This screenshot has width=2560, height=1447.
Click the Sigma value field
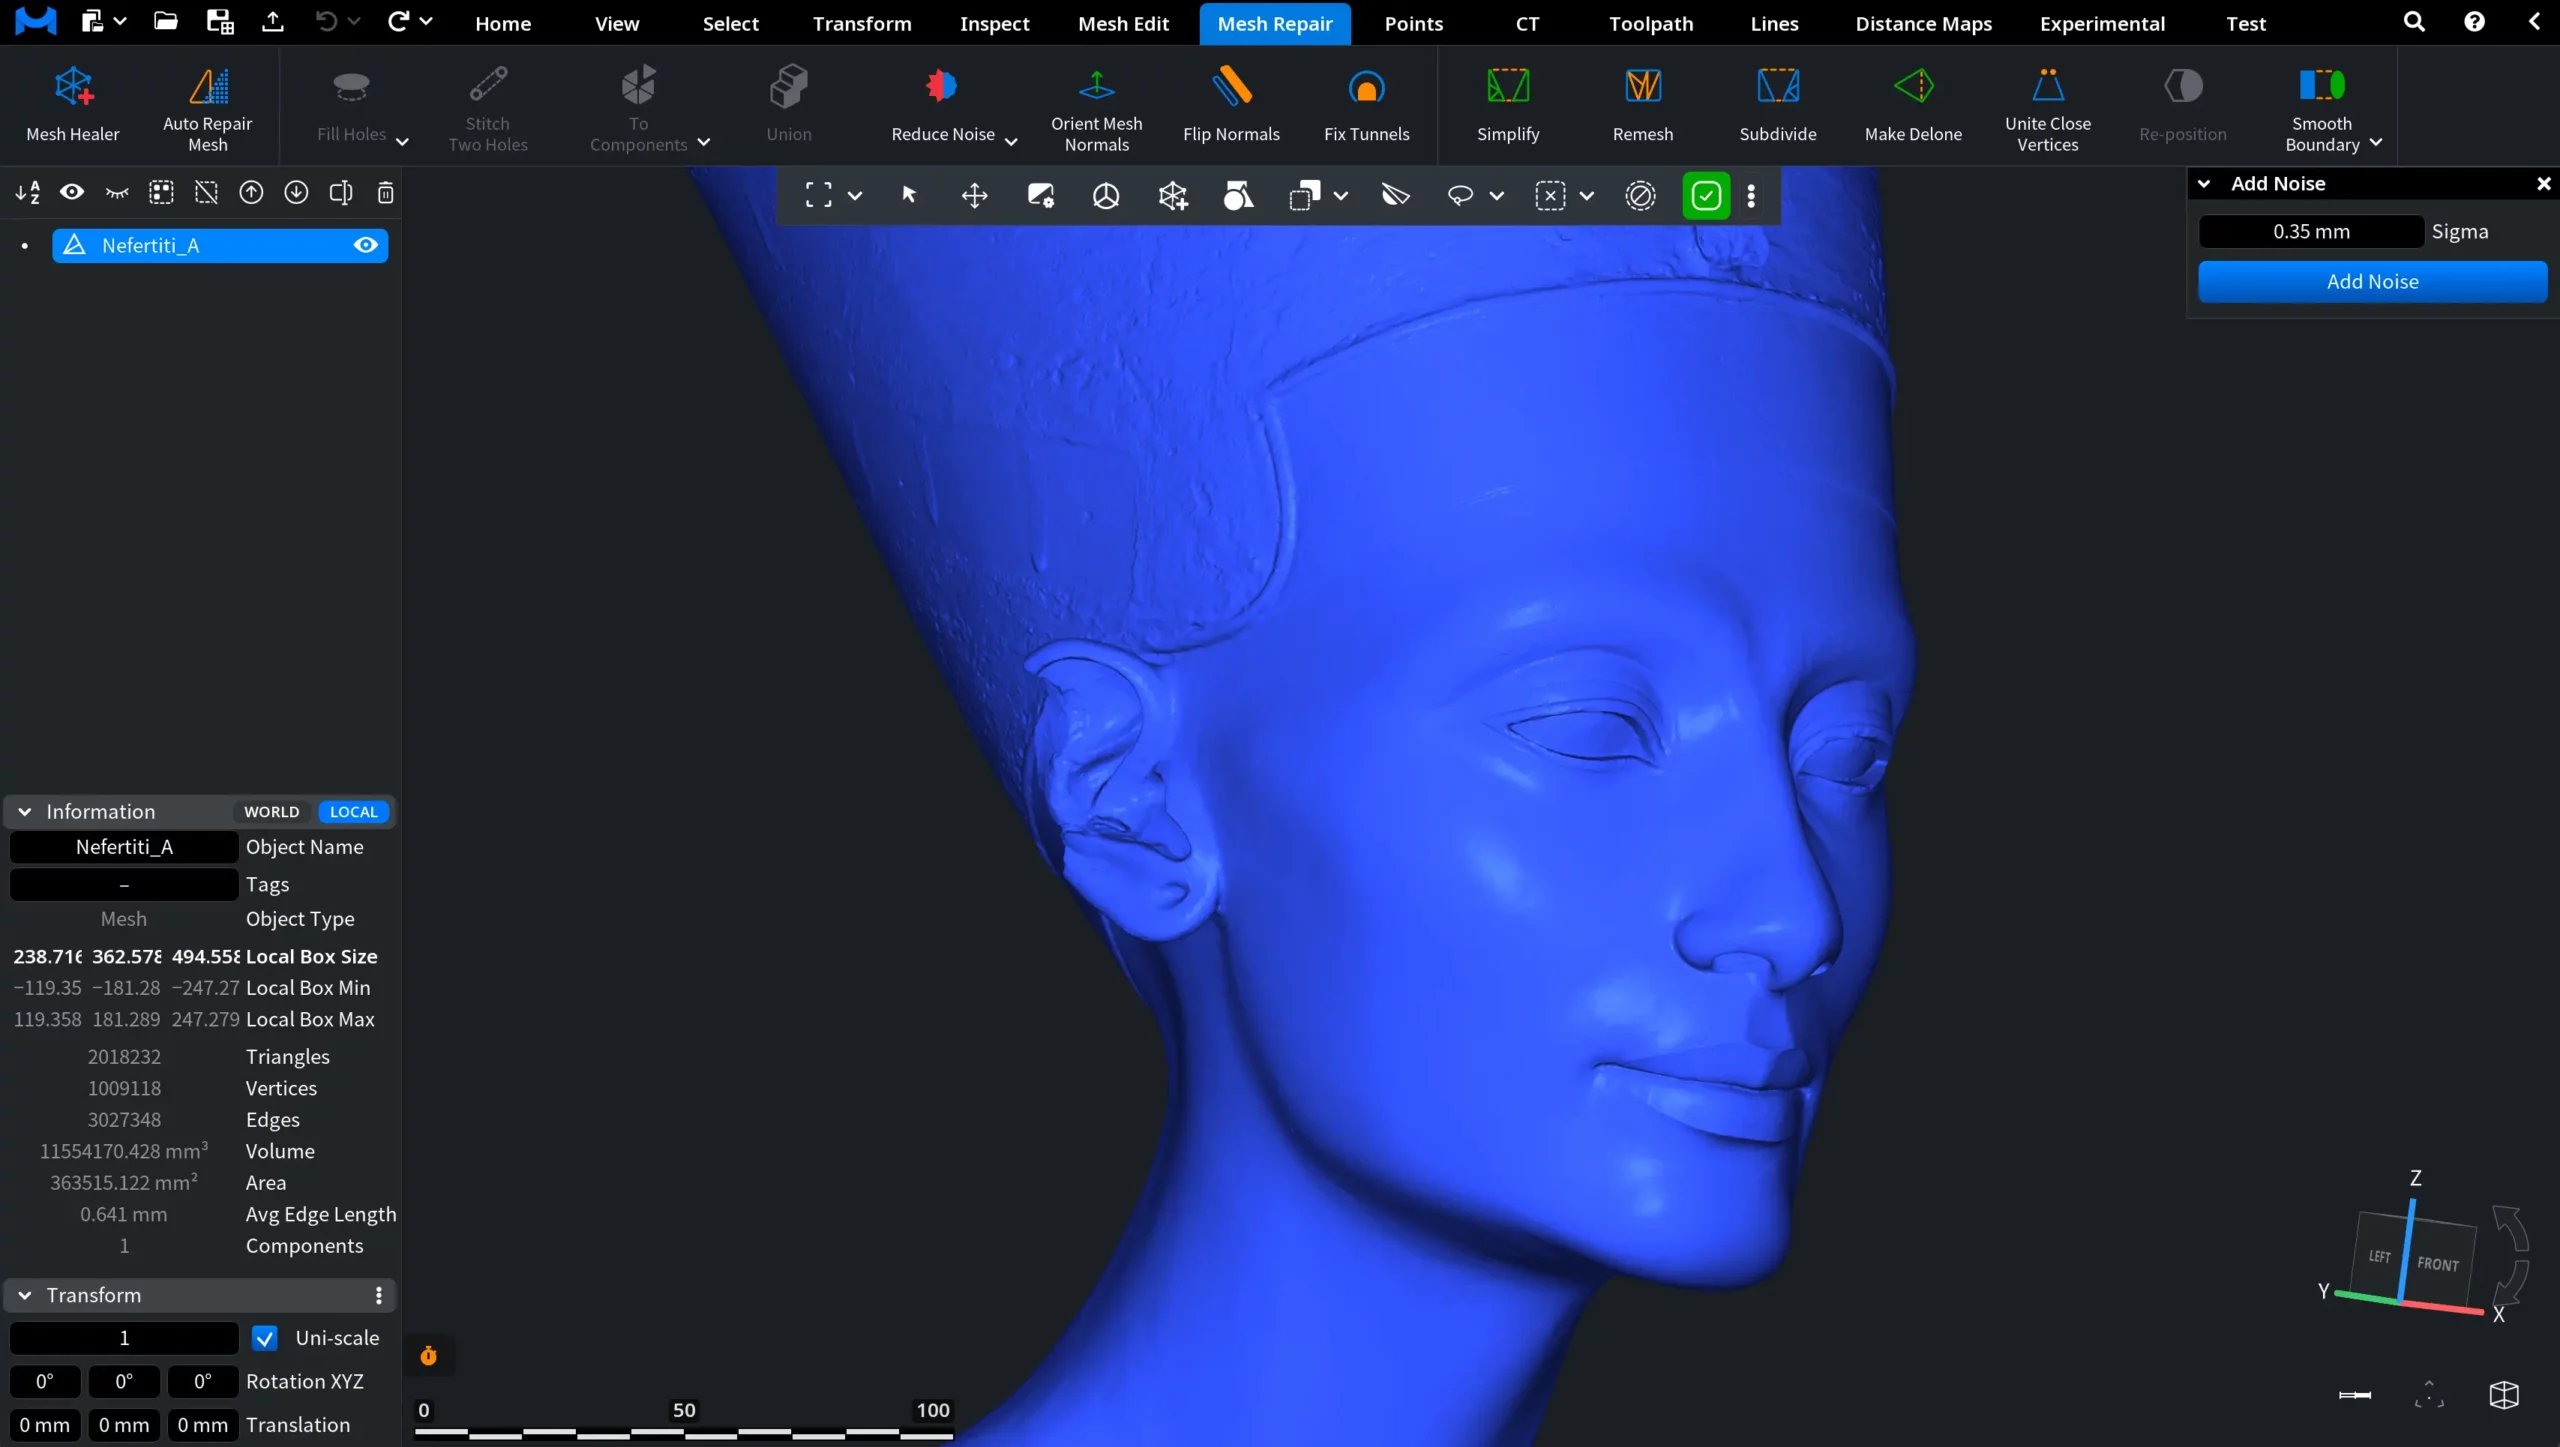tap(2311, 231)
